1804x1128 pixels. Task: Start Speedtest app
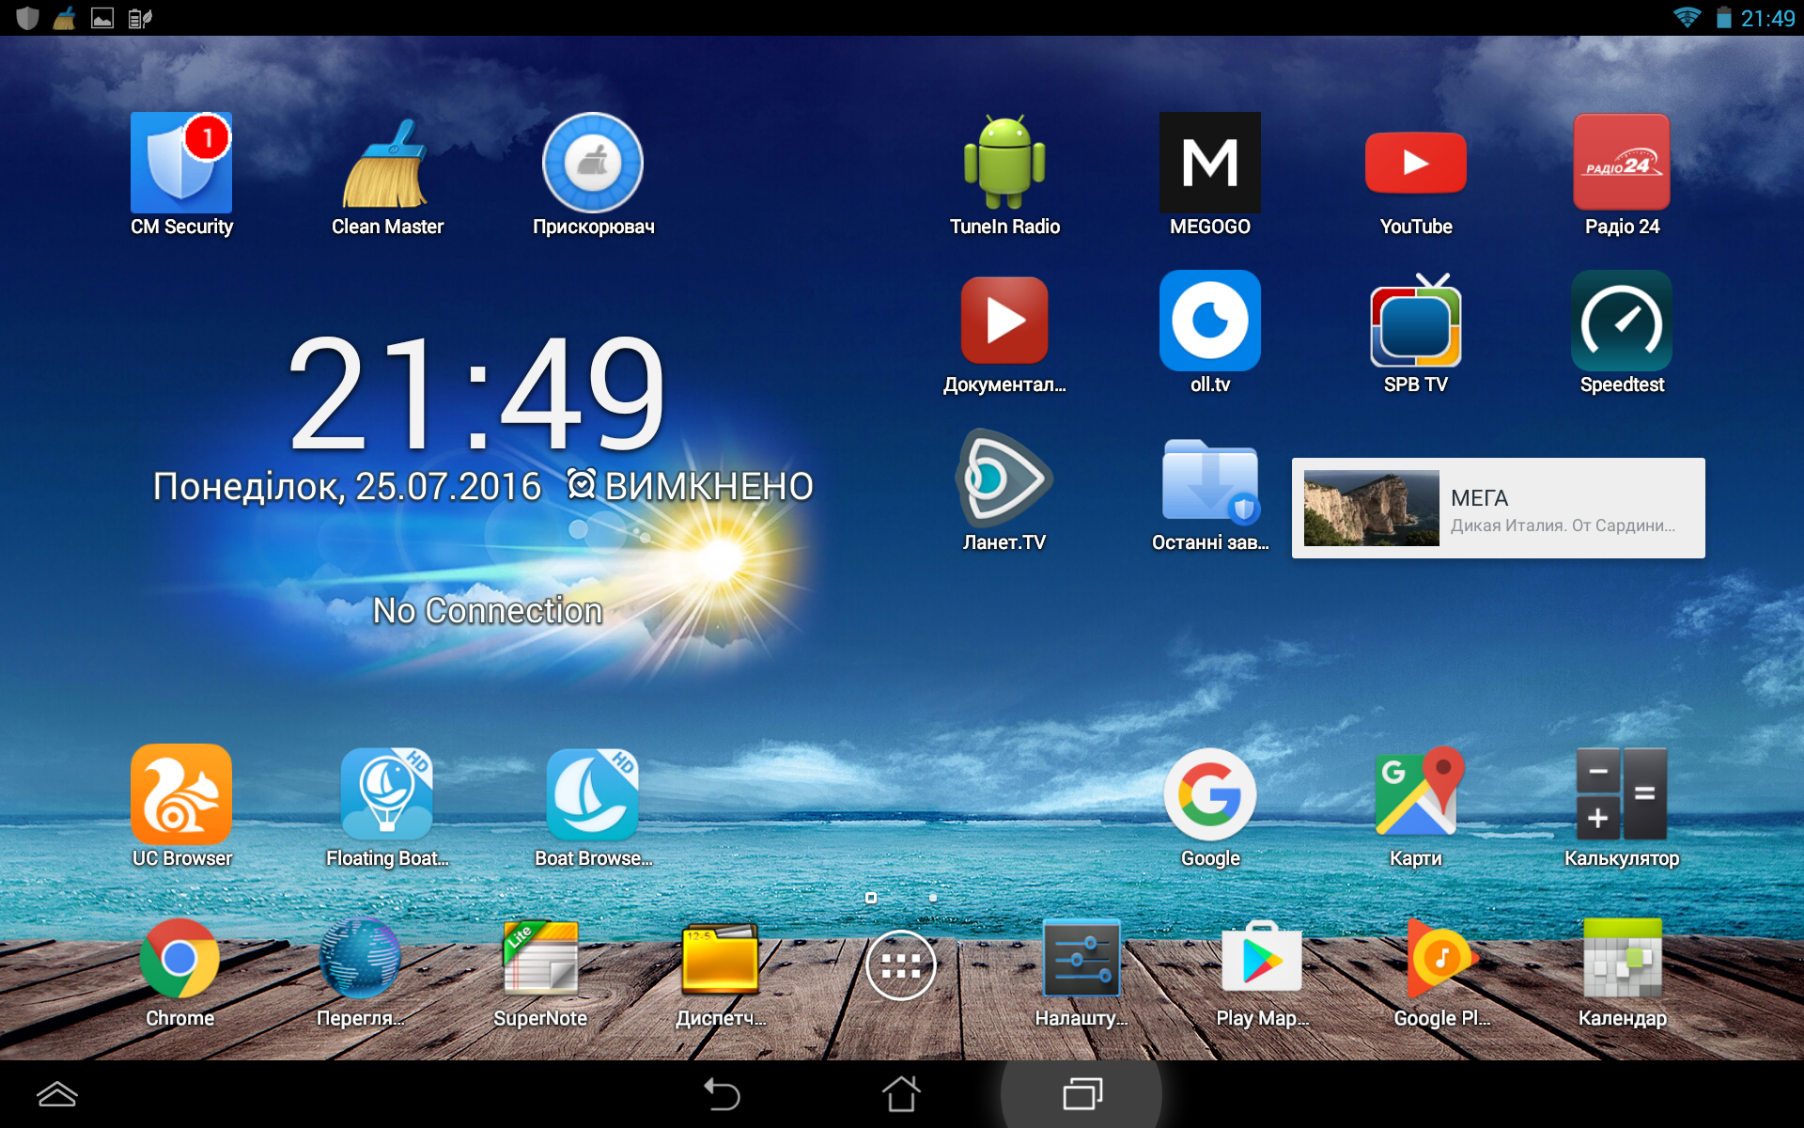click(x=1621, y=322)
